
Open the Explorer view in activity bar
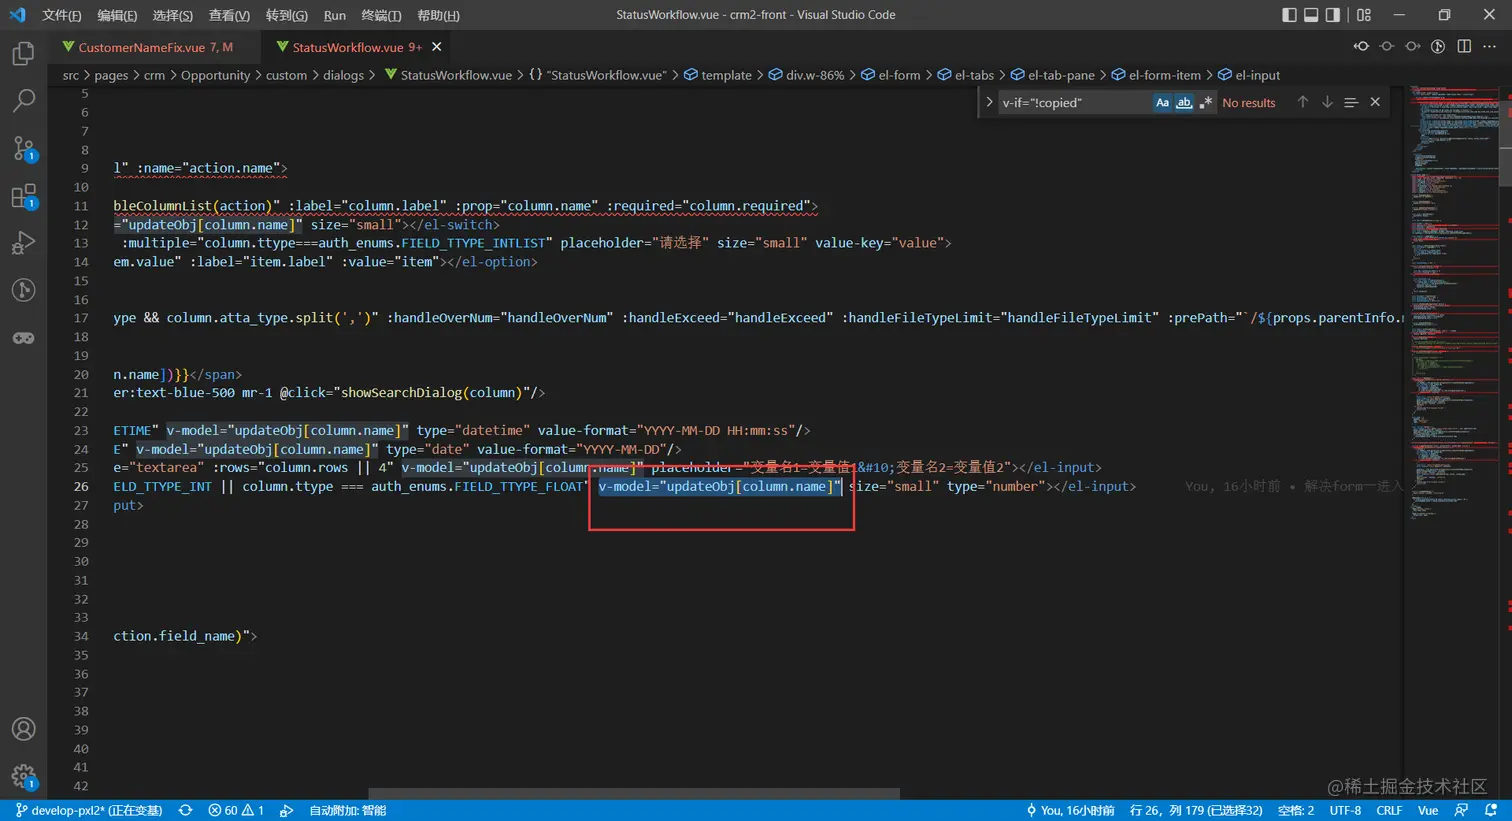[x=23, y=54]
